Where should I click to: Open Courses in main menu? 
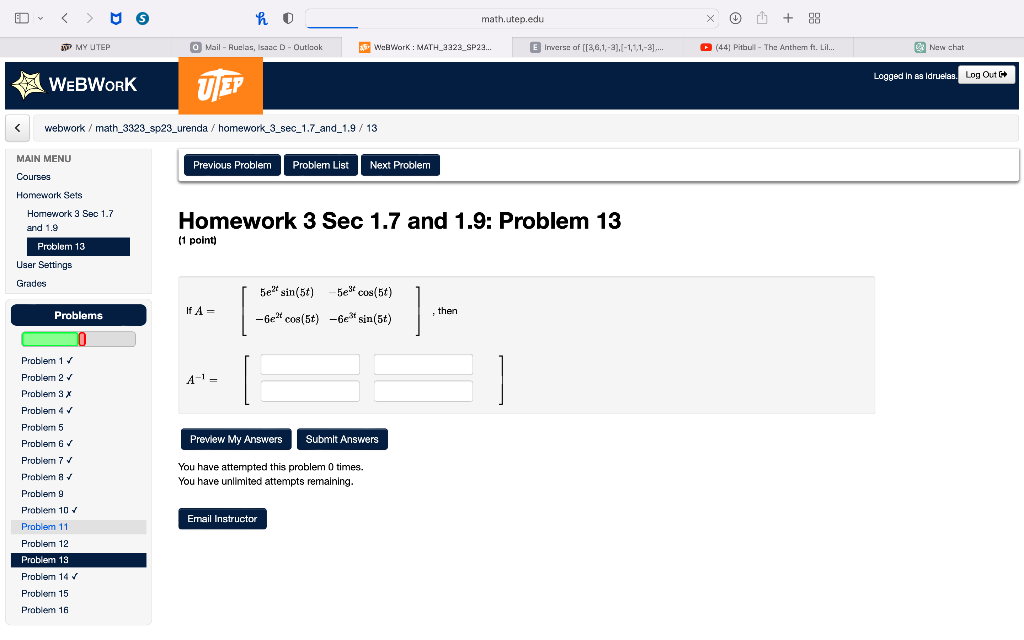click(33, 177)
